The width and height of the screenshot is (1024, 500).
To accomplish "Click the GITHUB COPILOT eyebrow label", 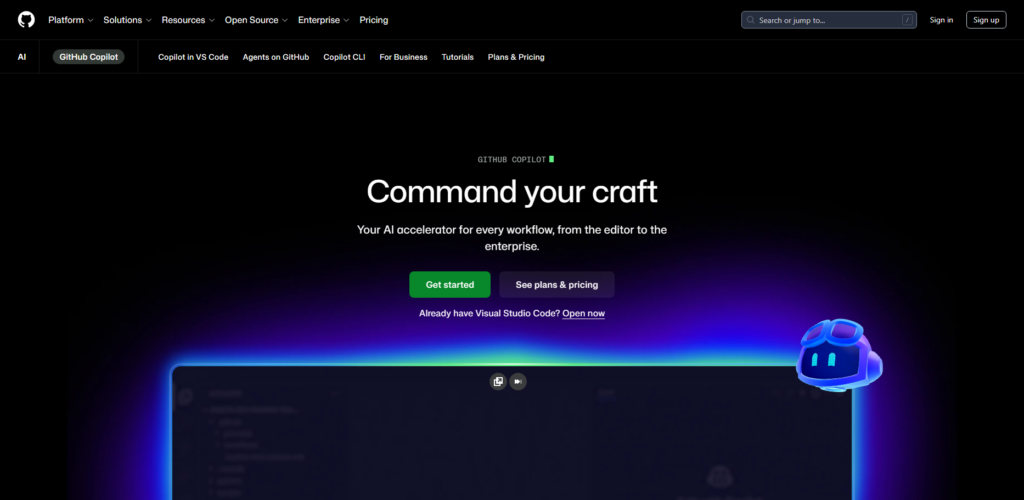I will (x=512, y=159).
